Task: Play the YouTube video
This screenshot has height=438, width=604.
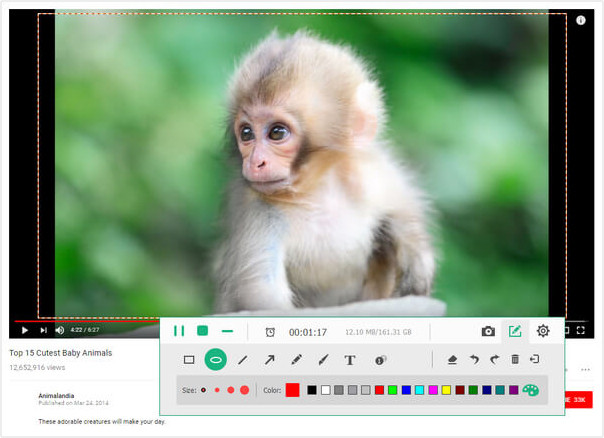Action: [25, 330]
